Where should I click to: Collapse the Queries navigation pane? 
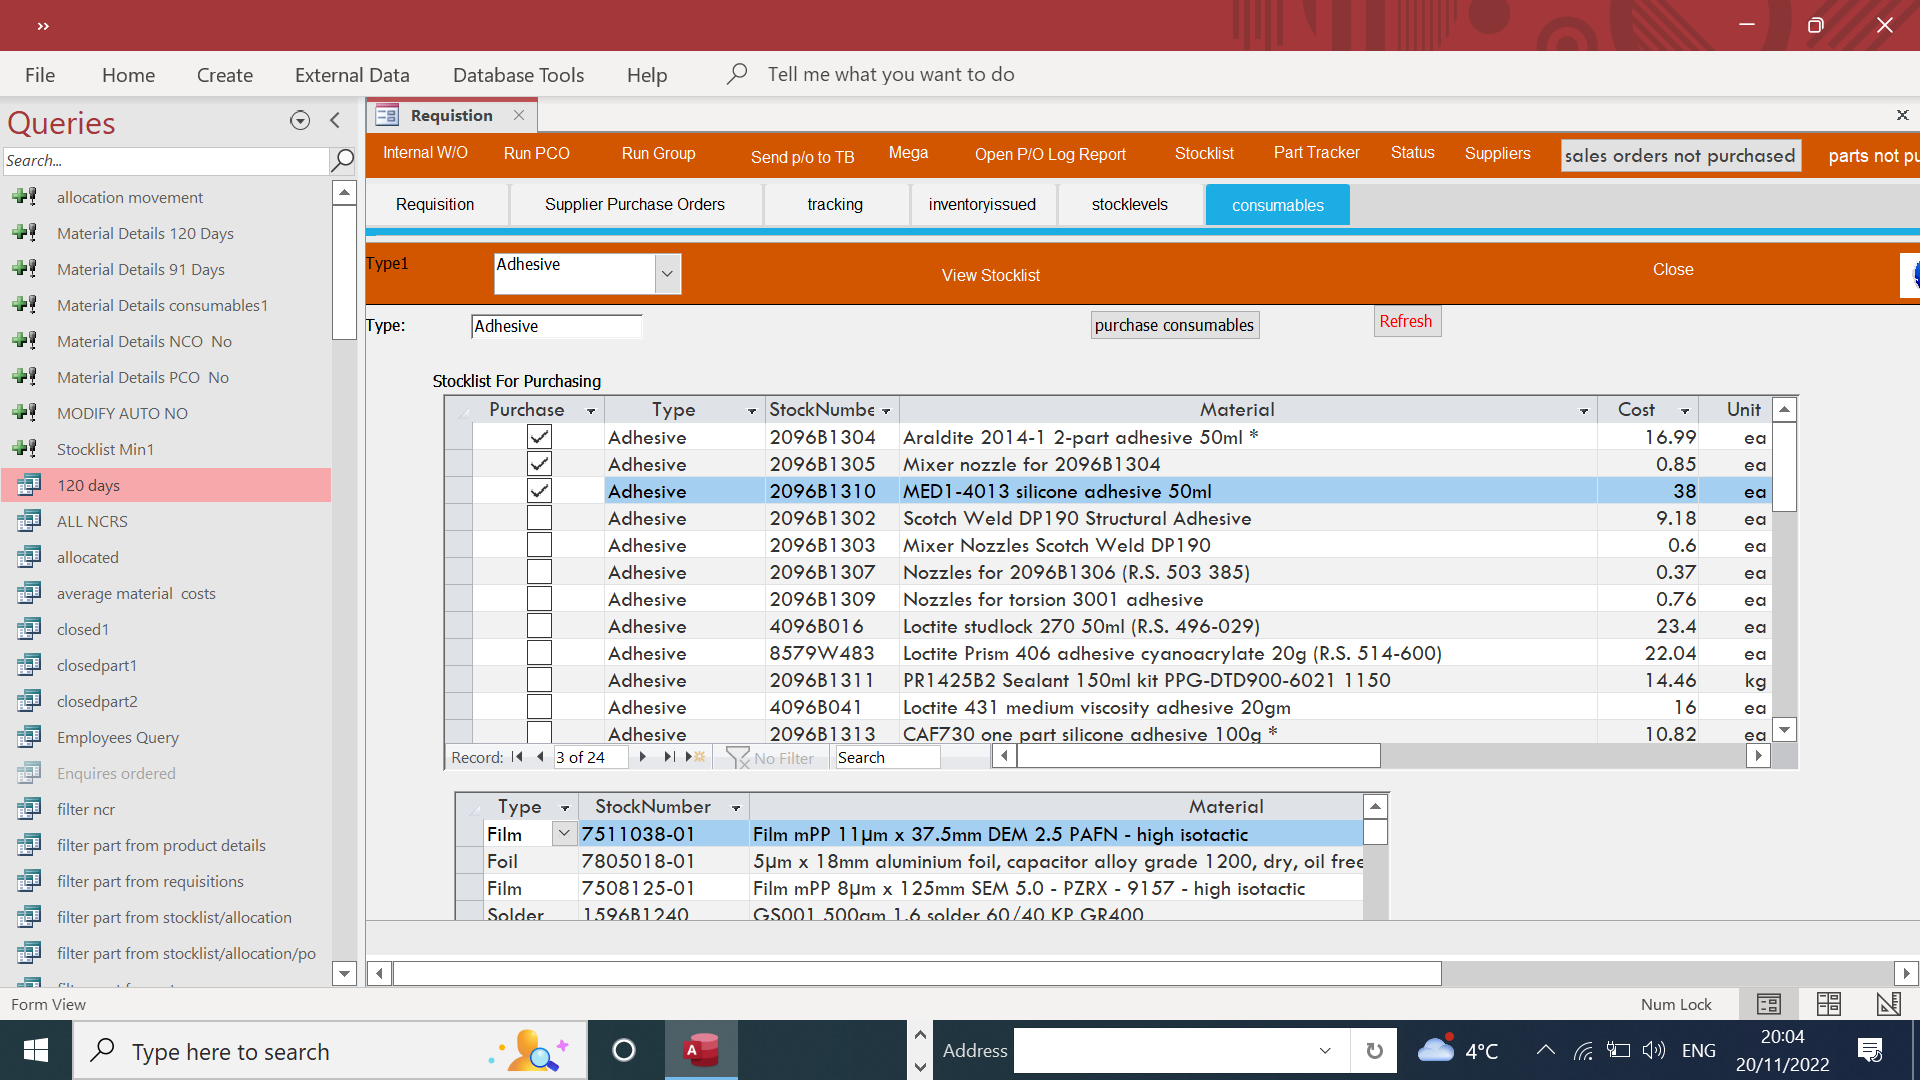[x=335, y=121]
